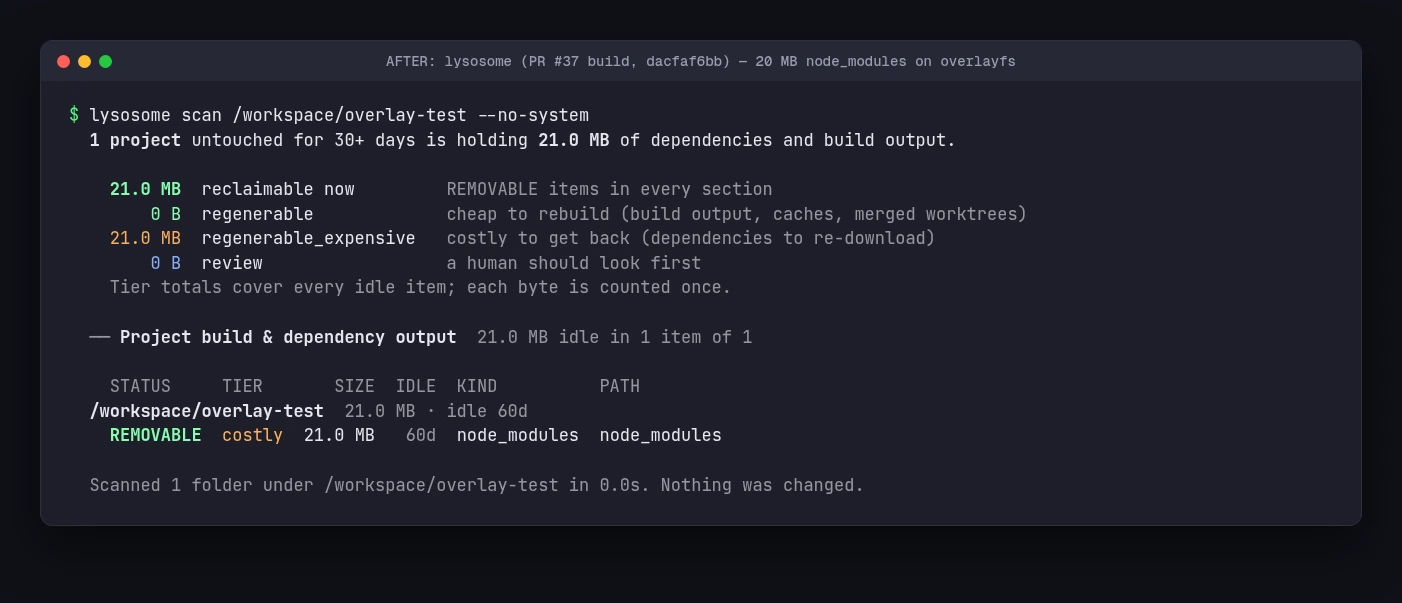1402x603 pixels.
Task: Click the 'reclaimable now' label
Action: [278, 189]
